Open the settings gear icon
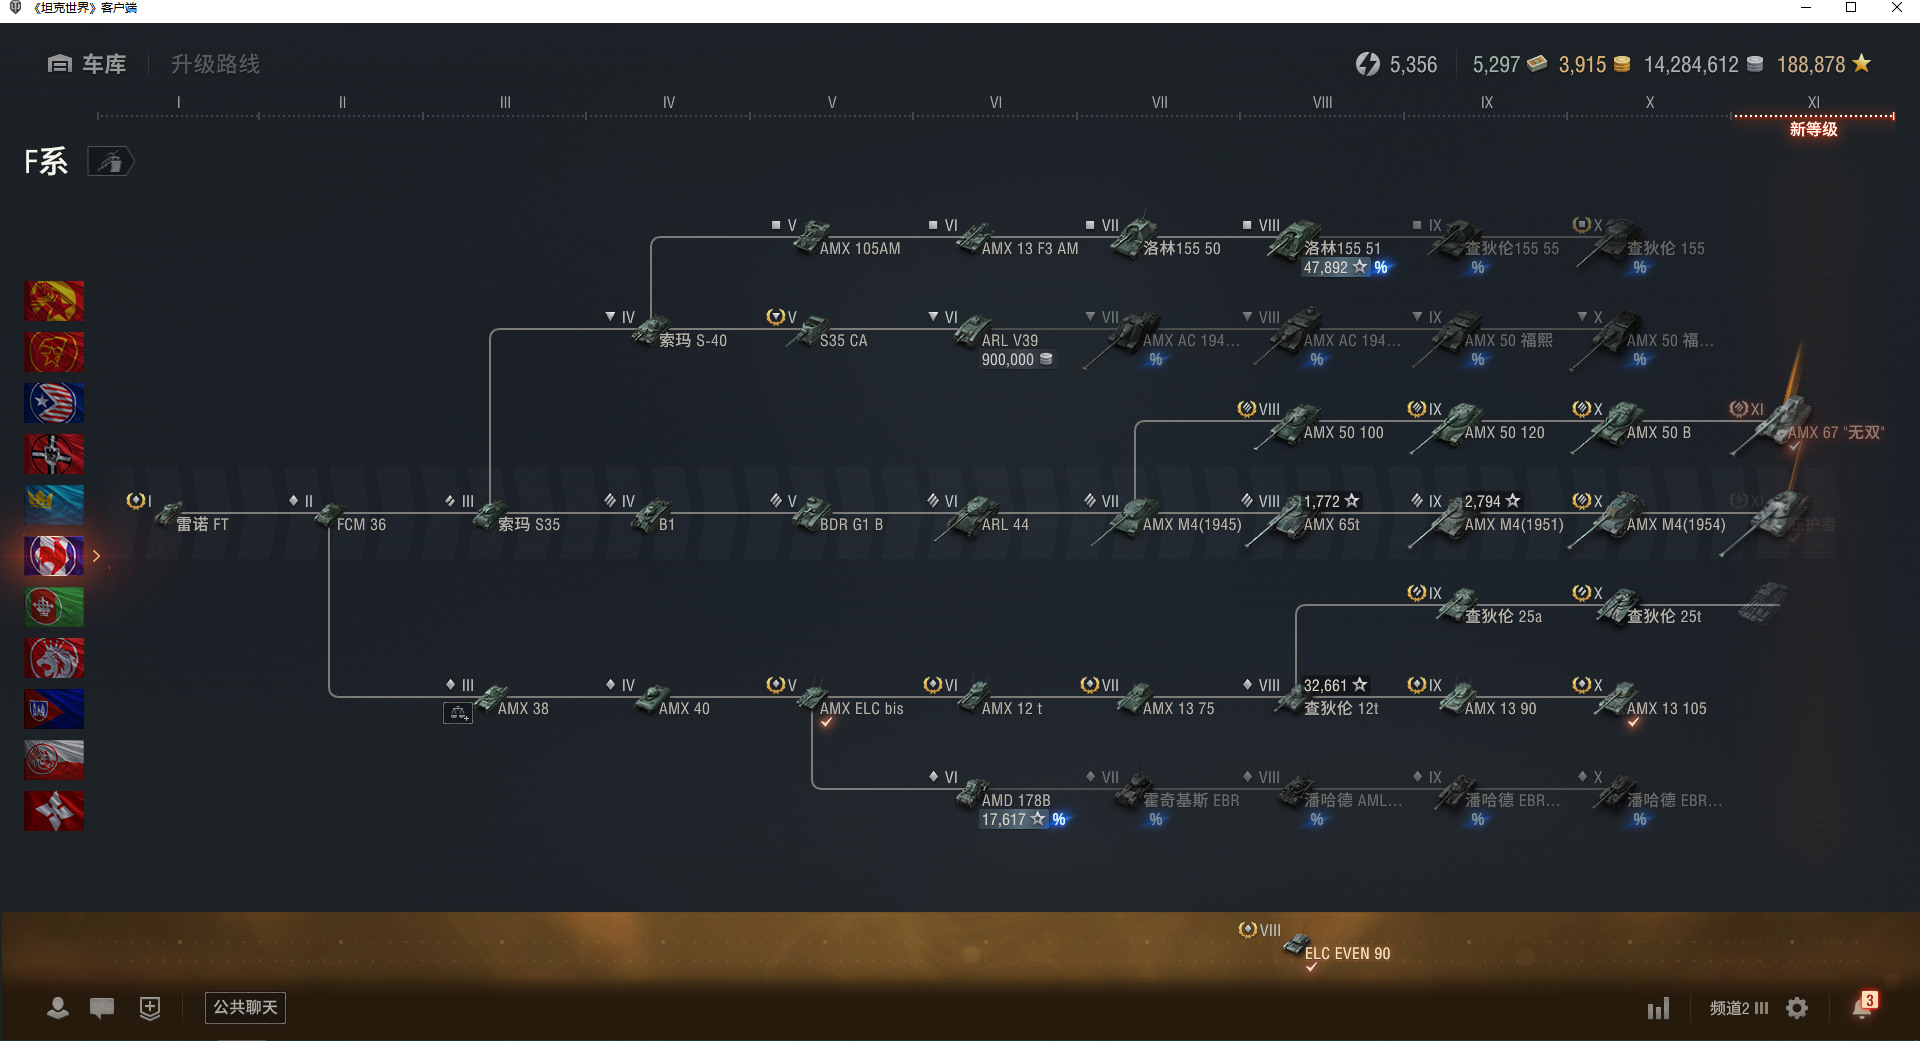 click(x=1797, y=1008)
